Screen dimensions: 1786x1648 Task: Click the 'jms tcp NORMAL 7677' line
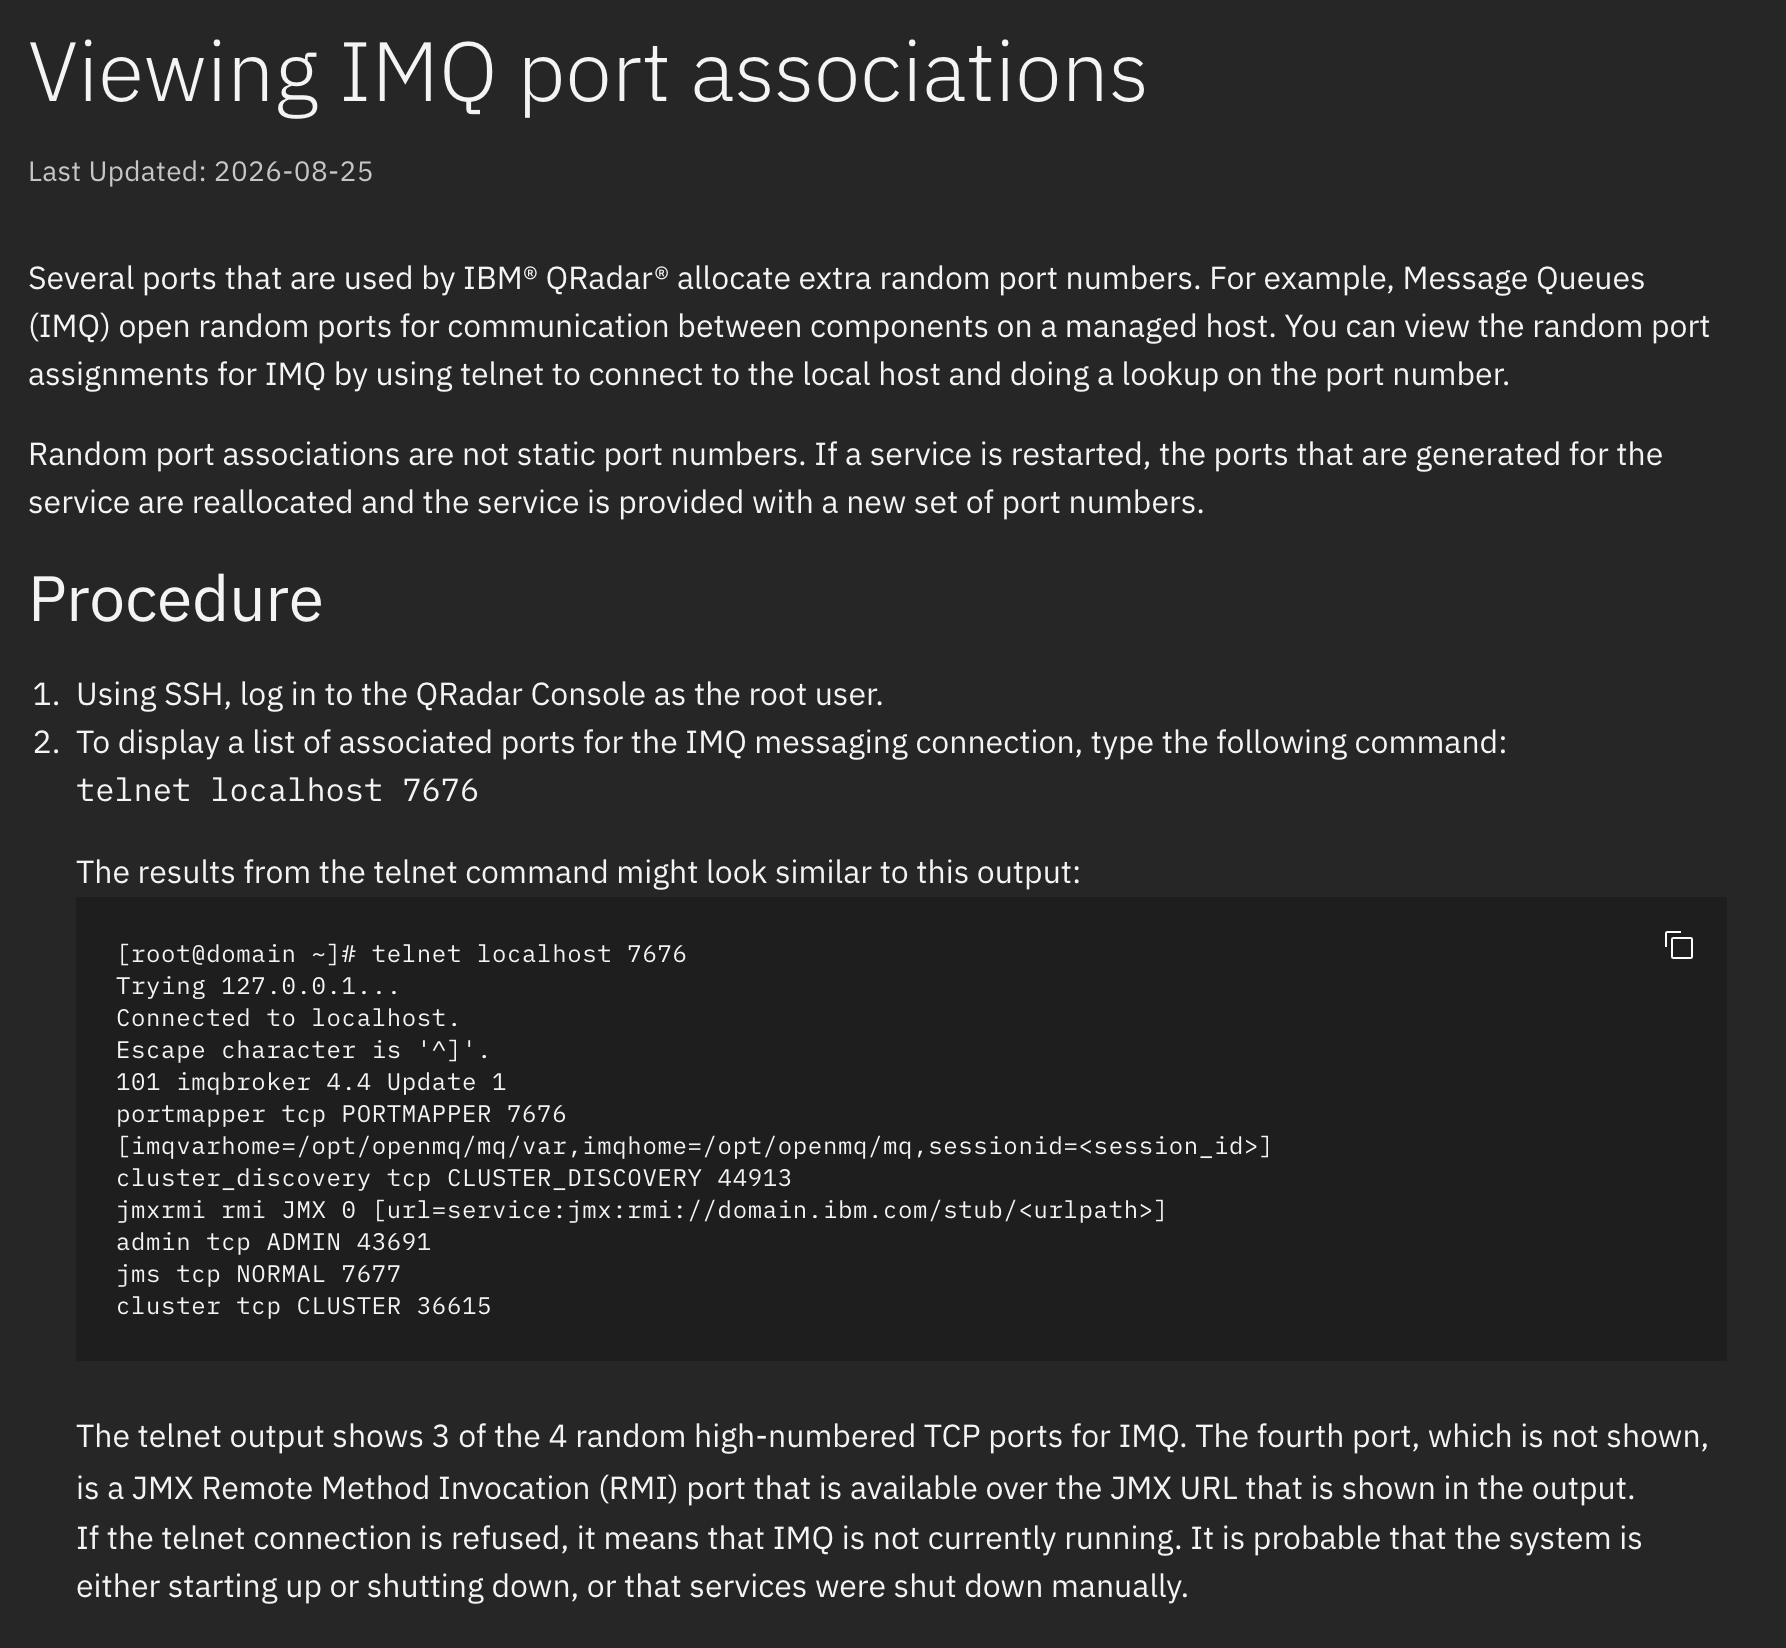(258, 1274)
